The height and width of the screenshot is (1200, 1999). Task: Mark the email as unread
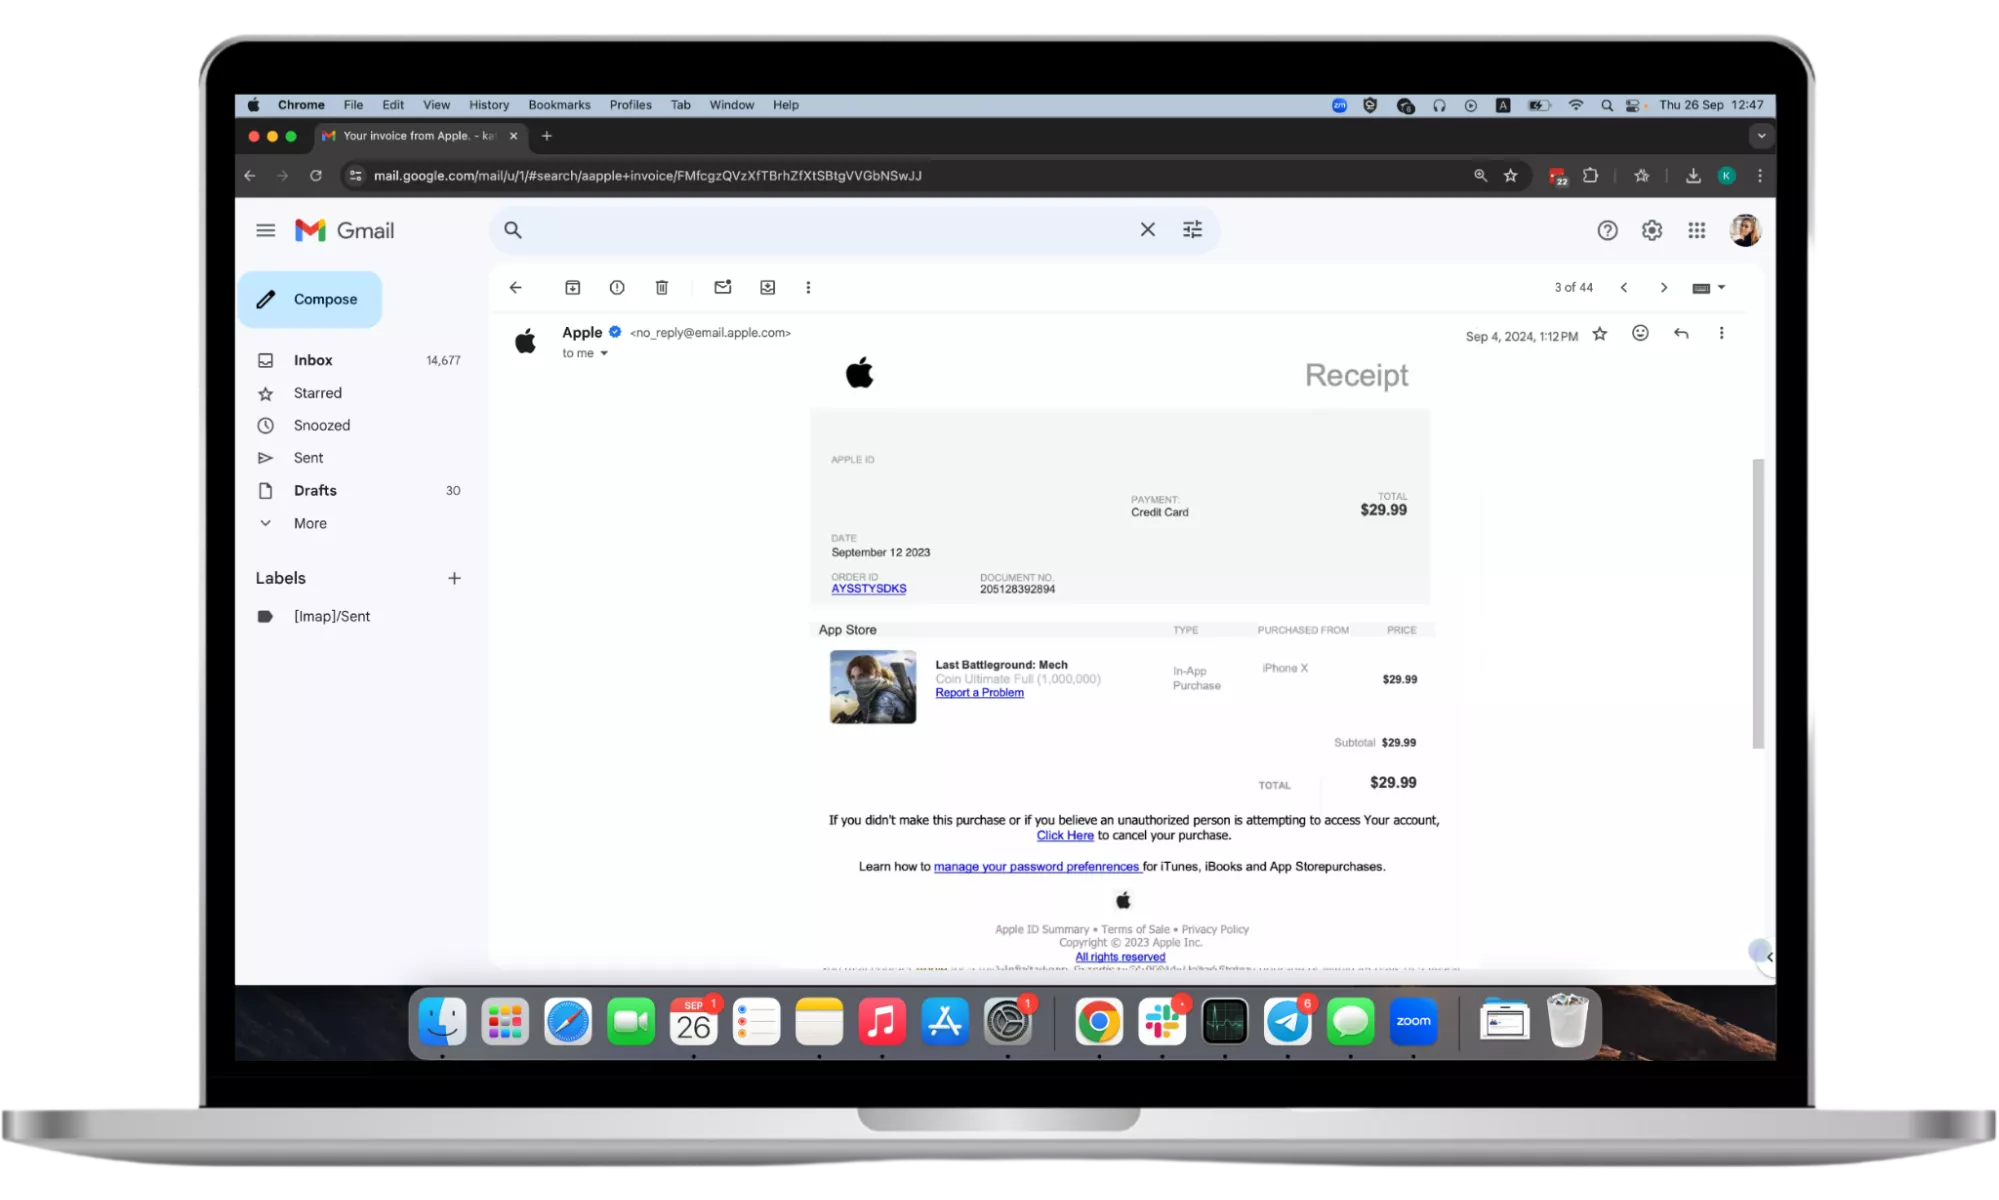(722, 288)
